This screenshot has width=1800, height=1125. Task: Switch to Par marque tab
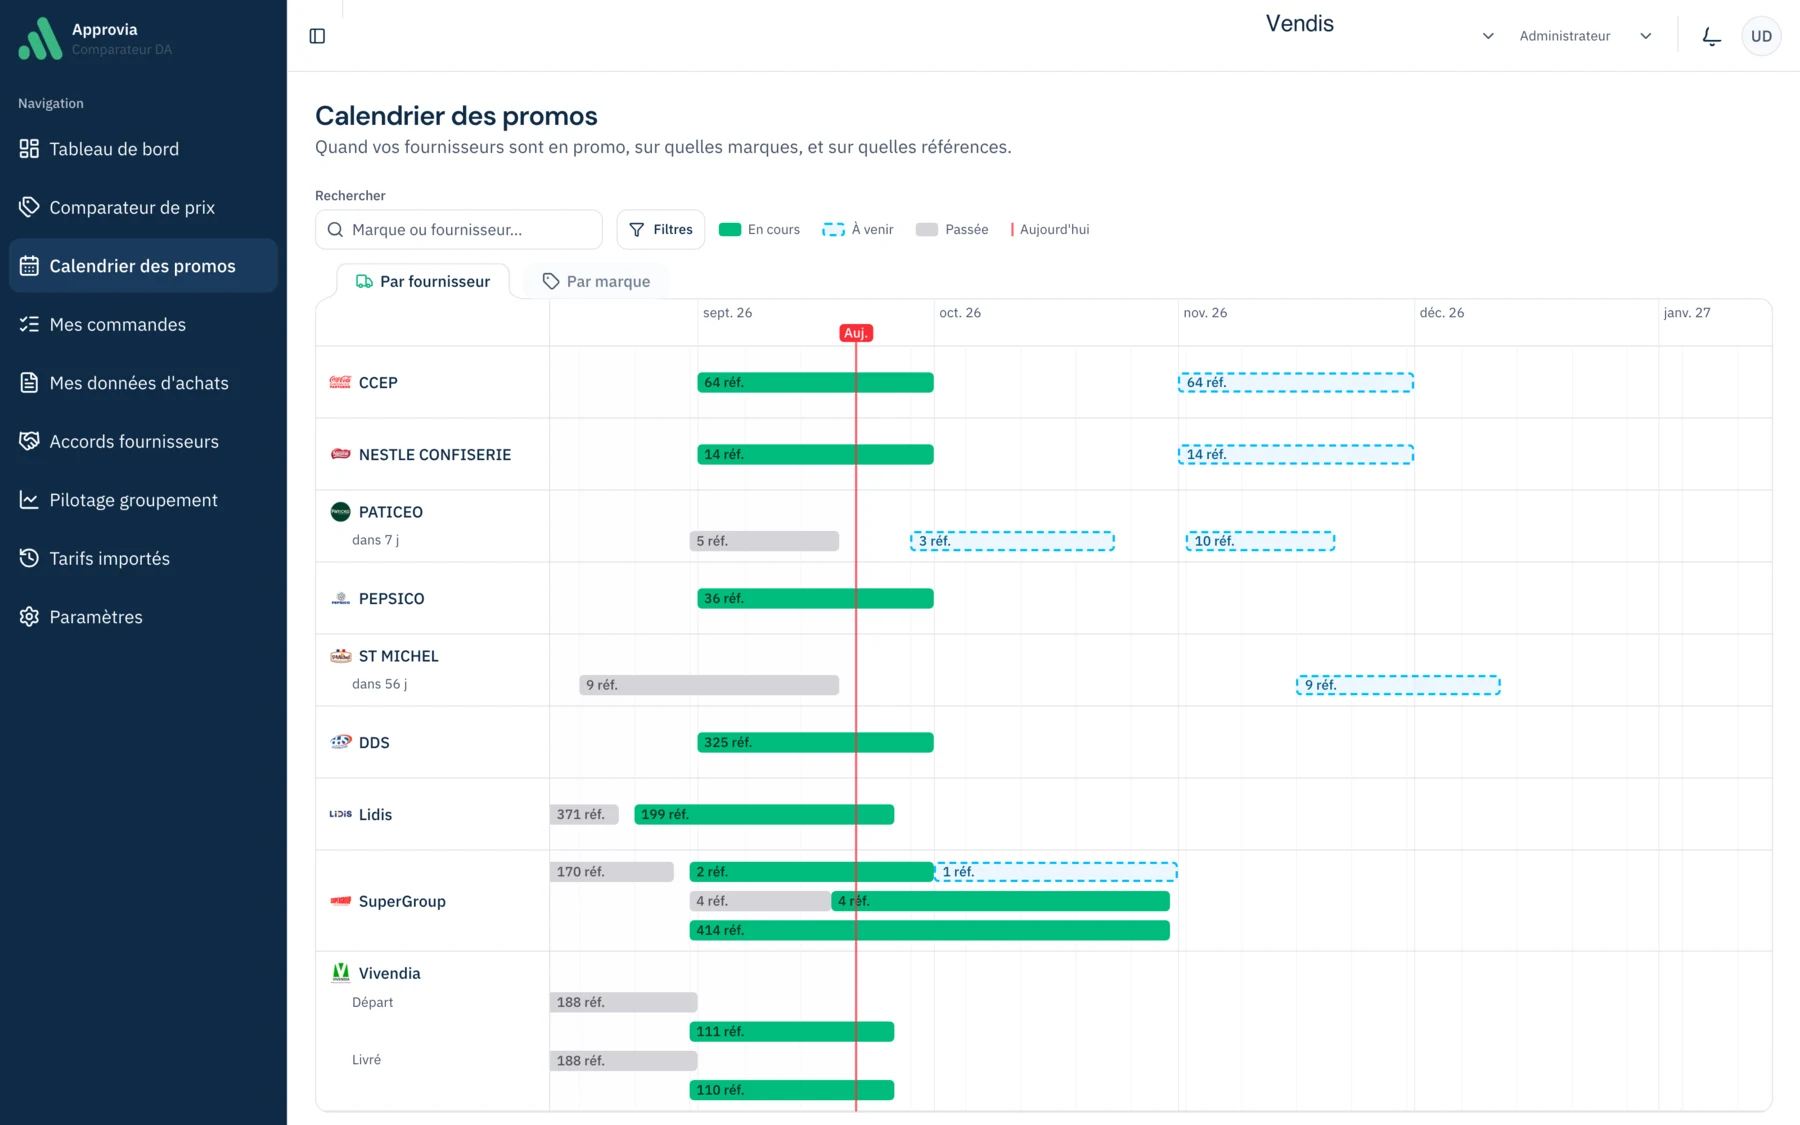(596, 282)
